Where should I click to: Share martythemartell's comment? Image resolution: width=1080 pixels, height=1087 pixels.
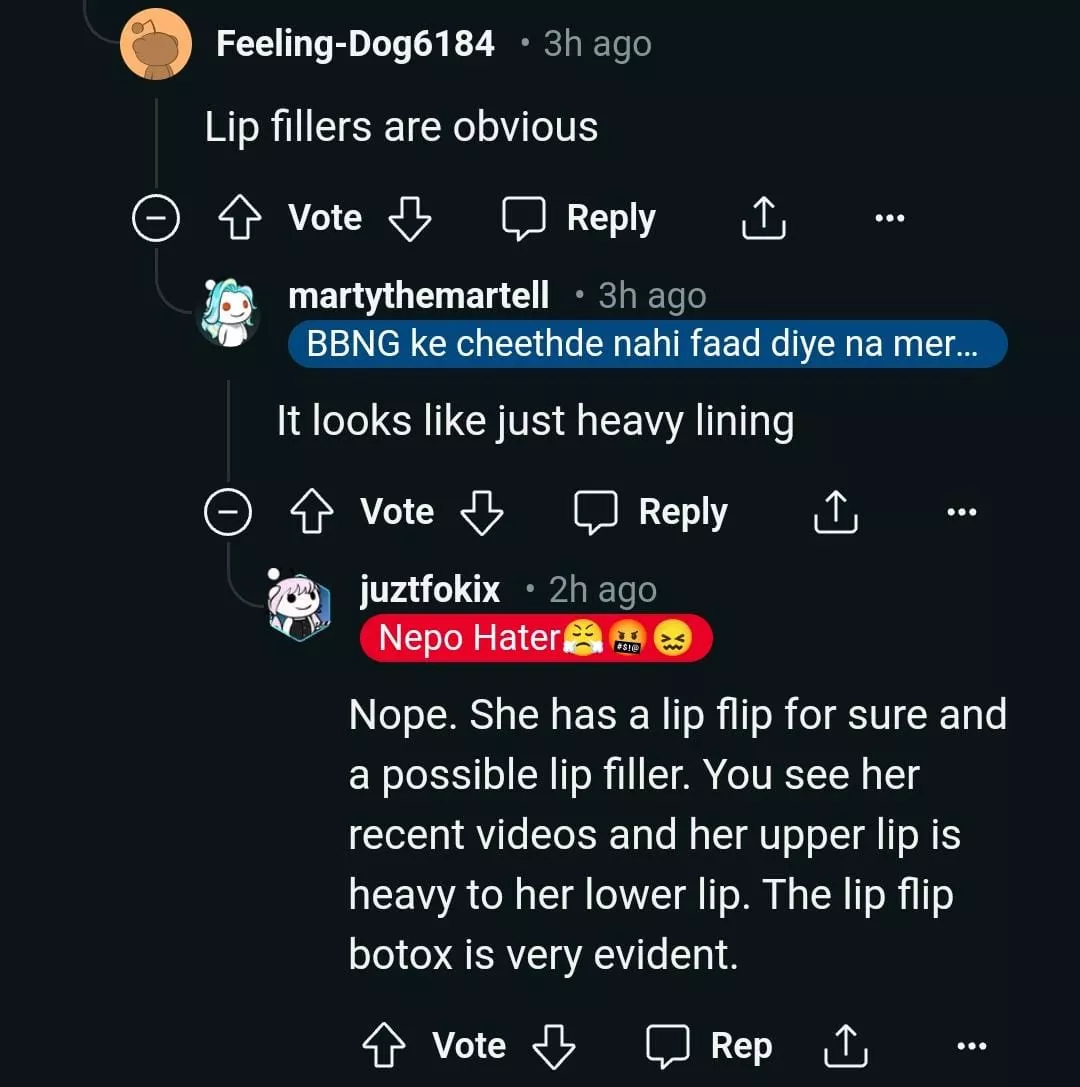835,512
